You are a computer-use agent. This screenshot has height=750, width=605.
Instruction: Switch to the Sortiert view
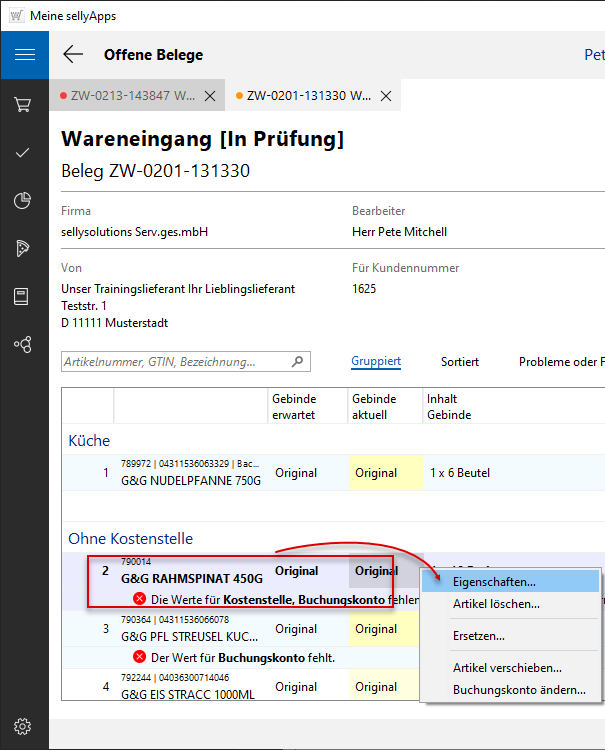coord(459,362)
